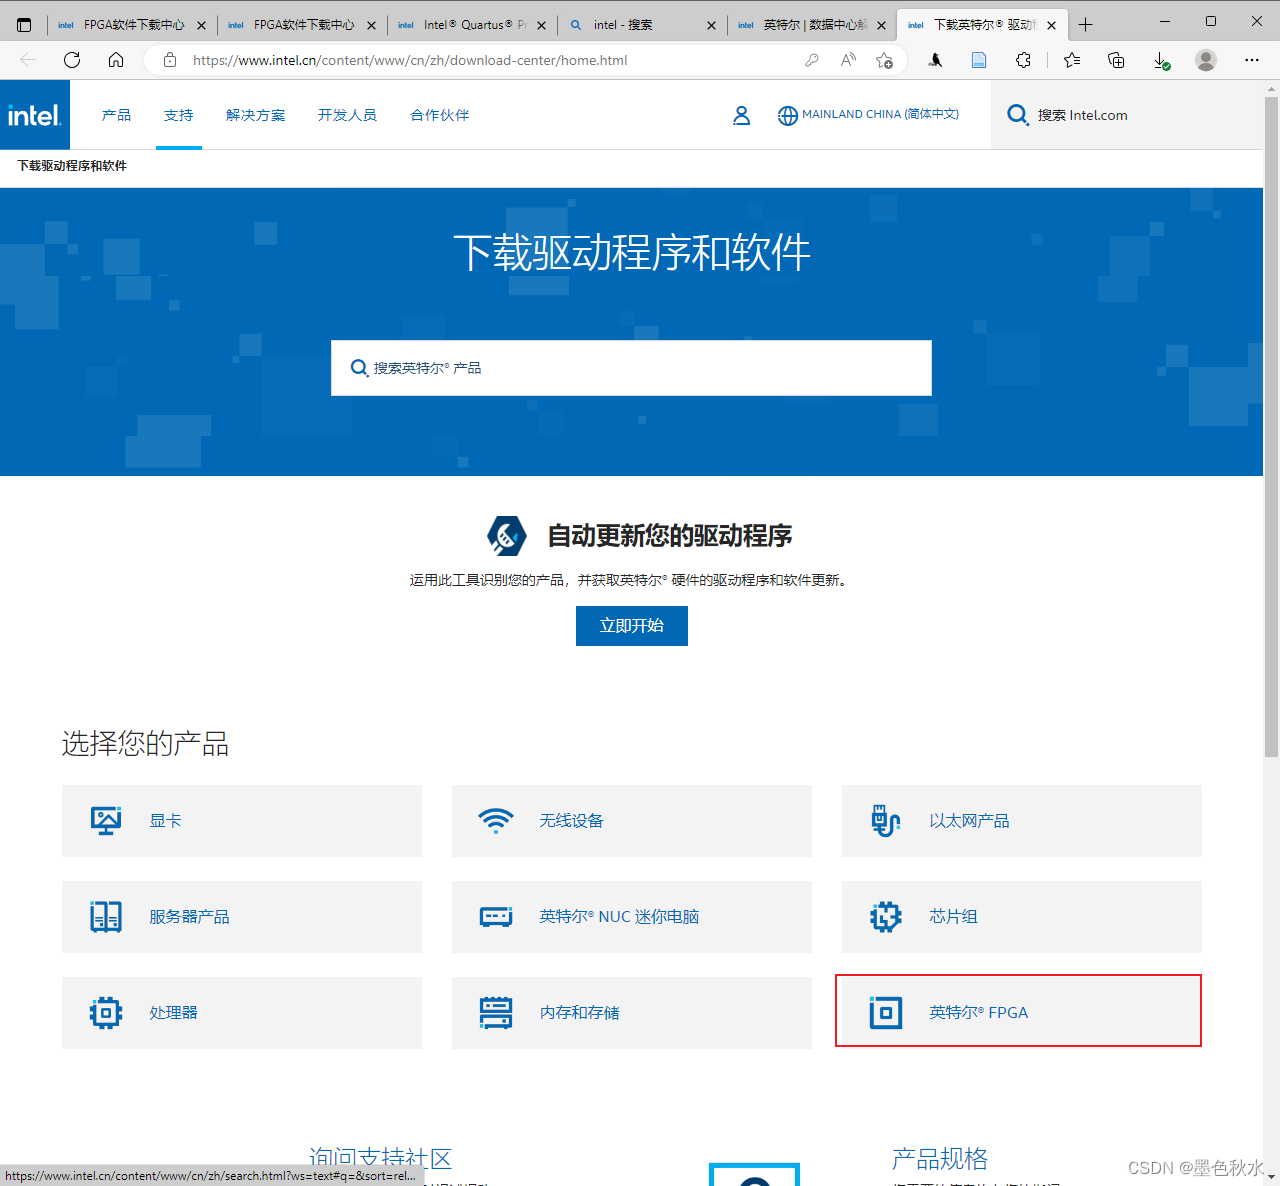Open the saved passwords key icon
Screen dimensions: 1280x1186
[812, 60]
